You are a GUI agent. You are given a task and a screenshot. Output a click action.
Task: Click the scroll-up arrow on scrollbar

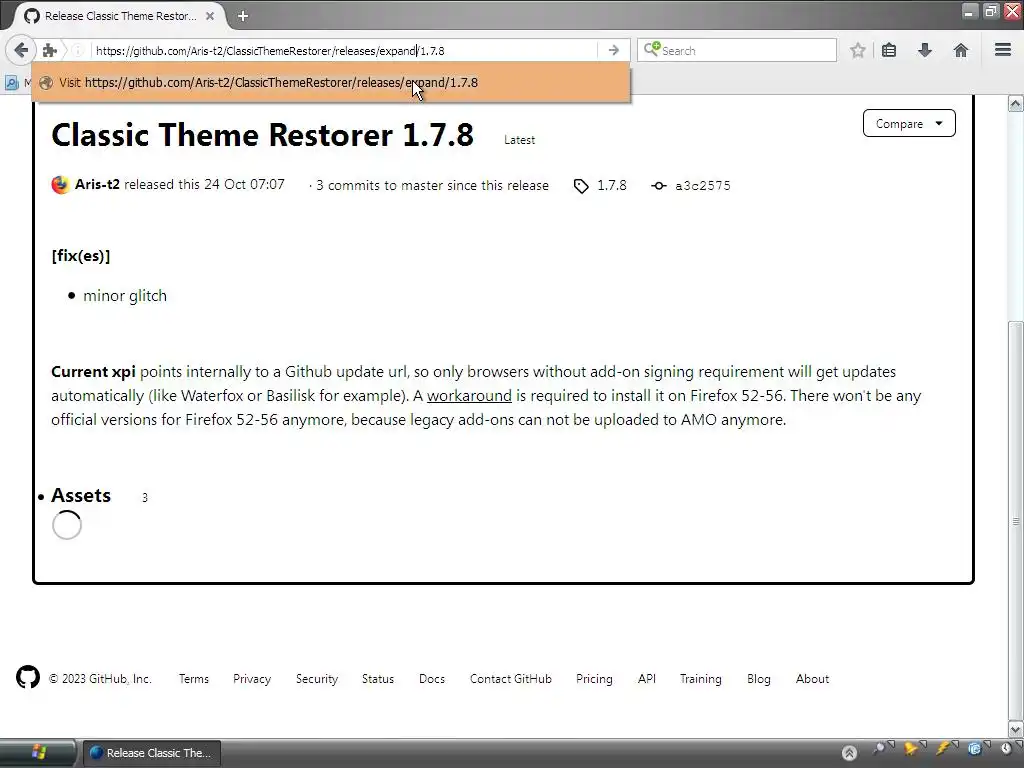[1016, 104]
